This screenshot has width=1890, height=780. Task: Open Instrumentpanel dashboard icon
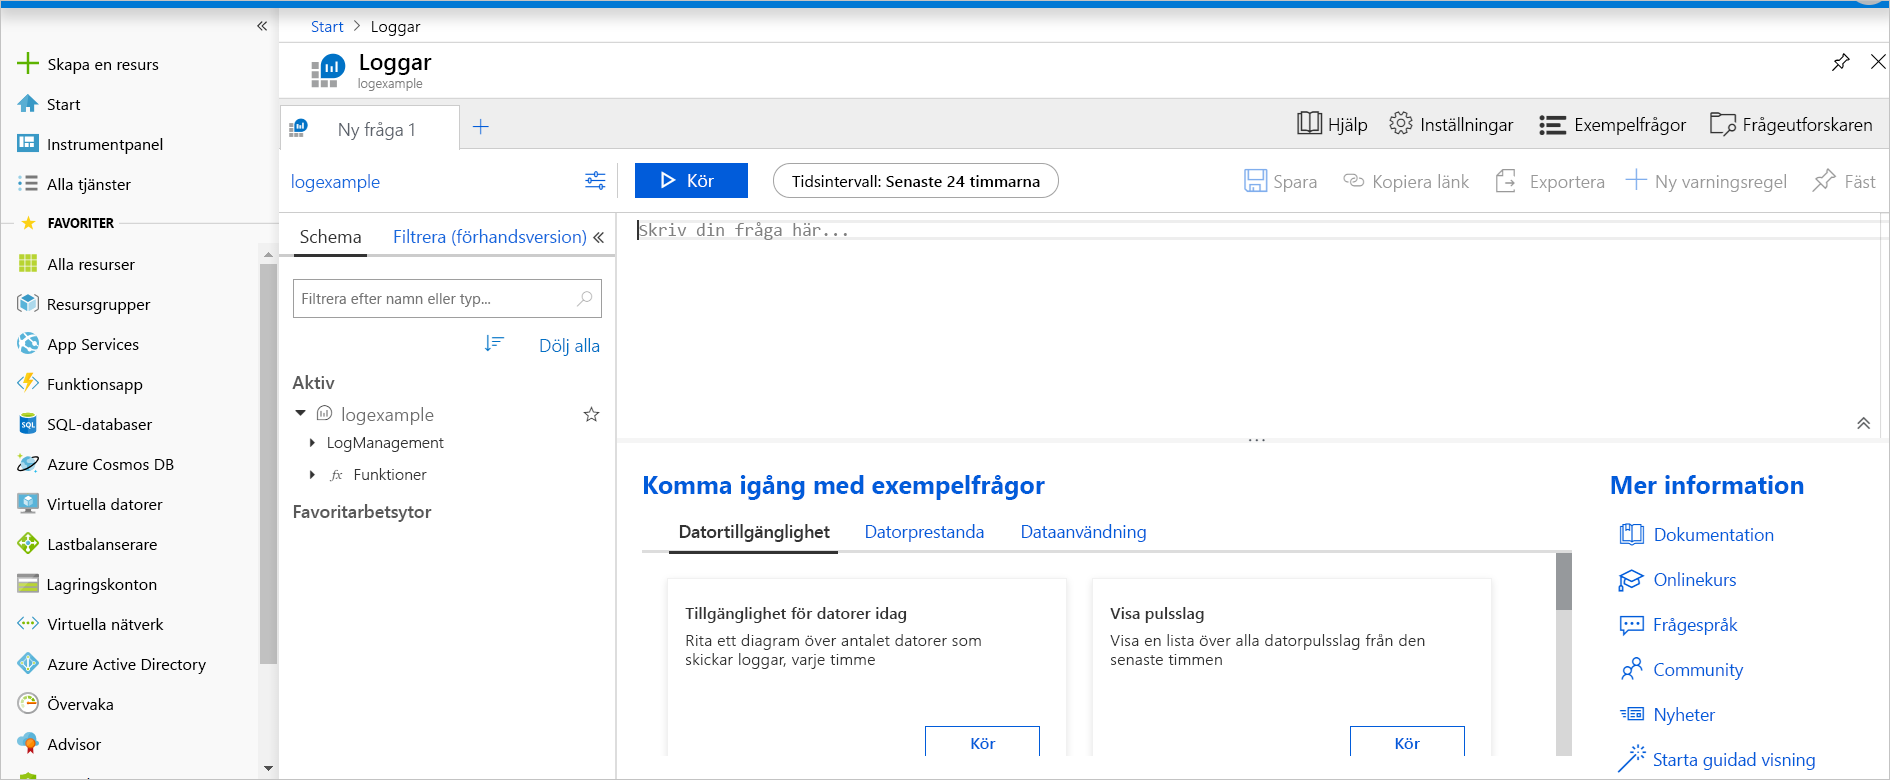tap(28, 144)
